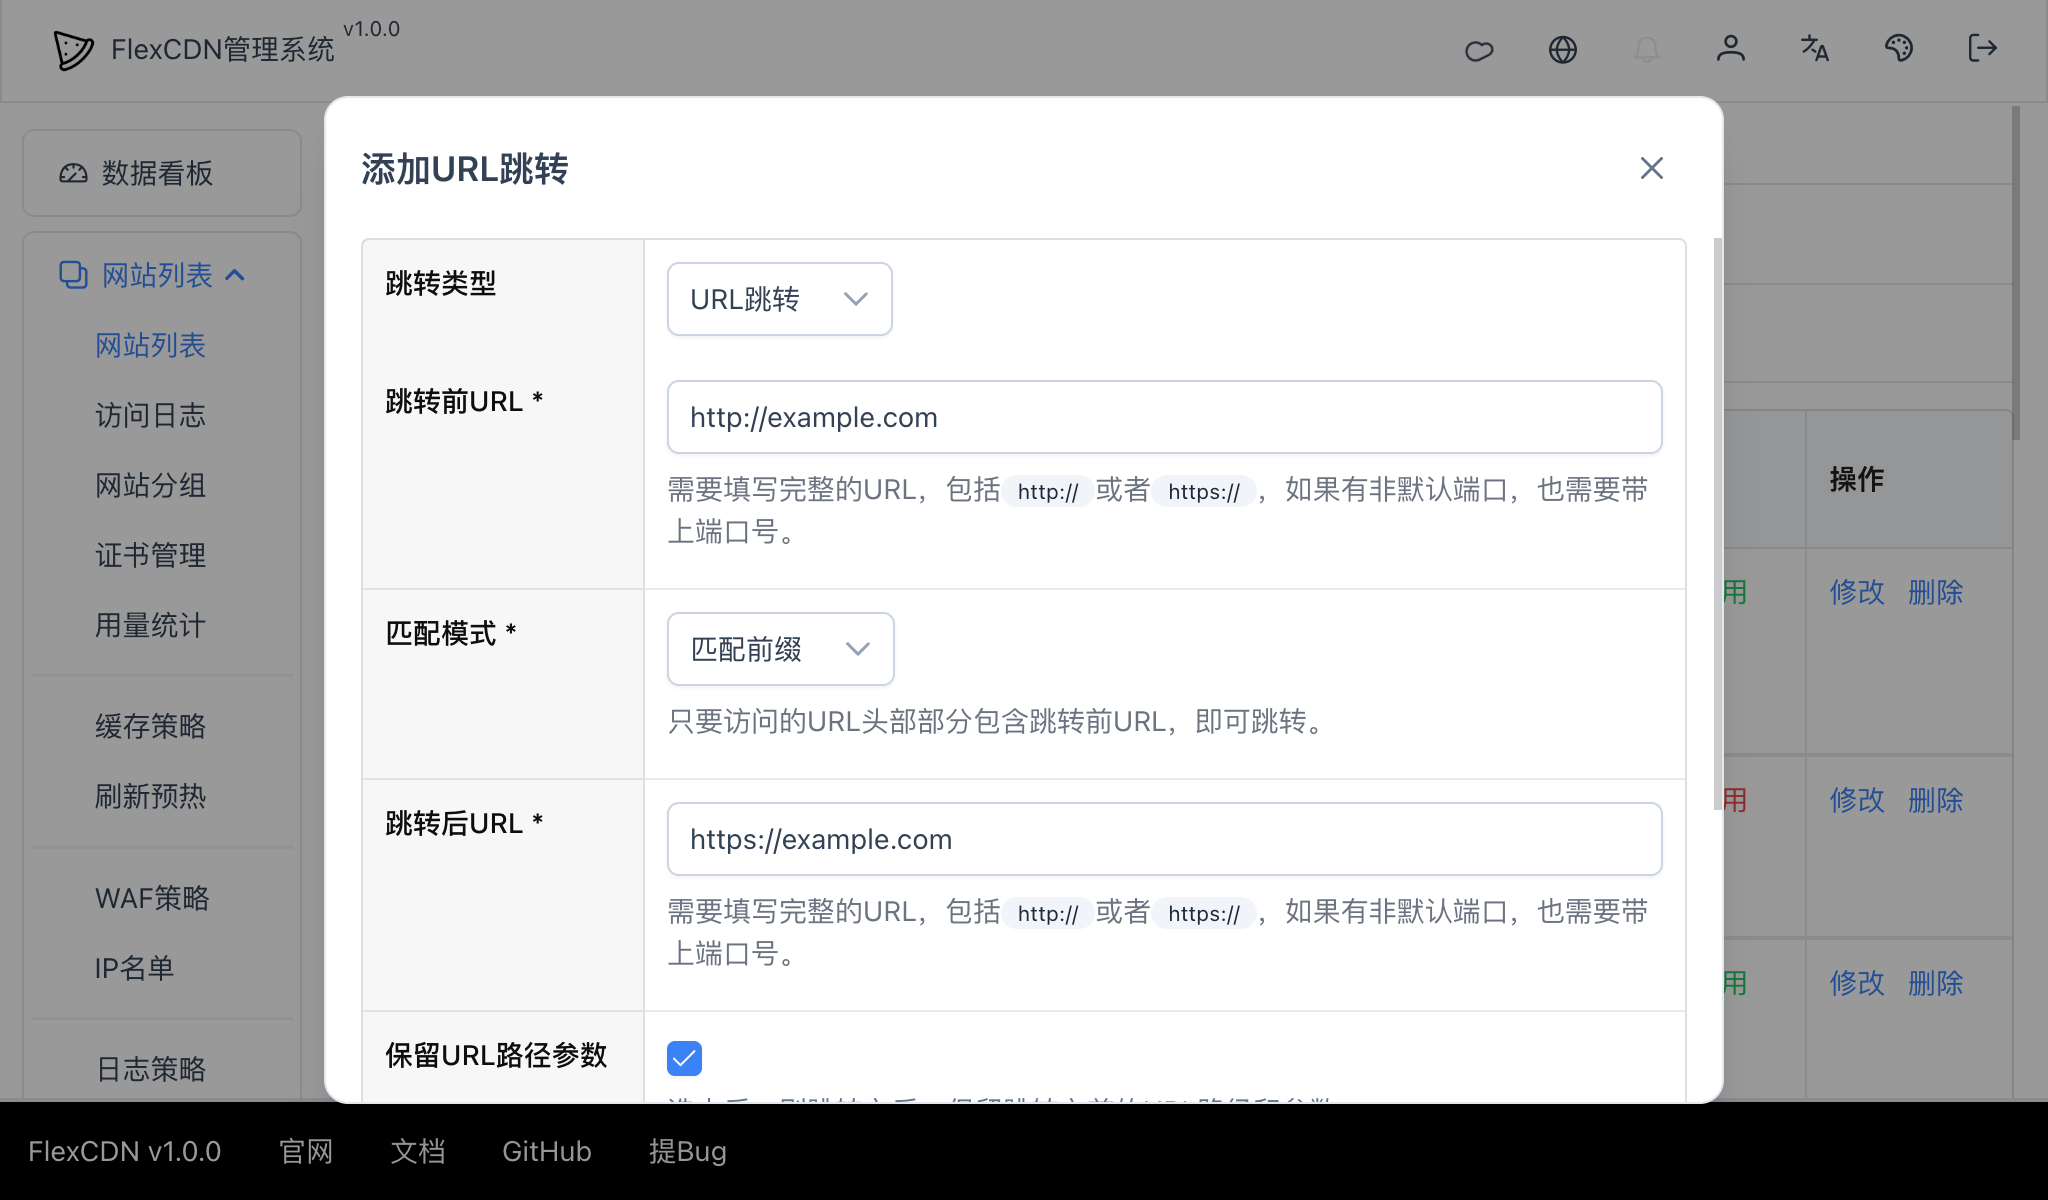2048x1200 pixels.
Task: Click the globe icon in the top bar
Action: (1563, 49)
